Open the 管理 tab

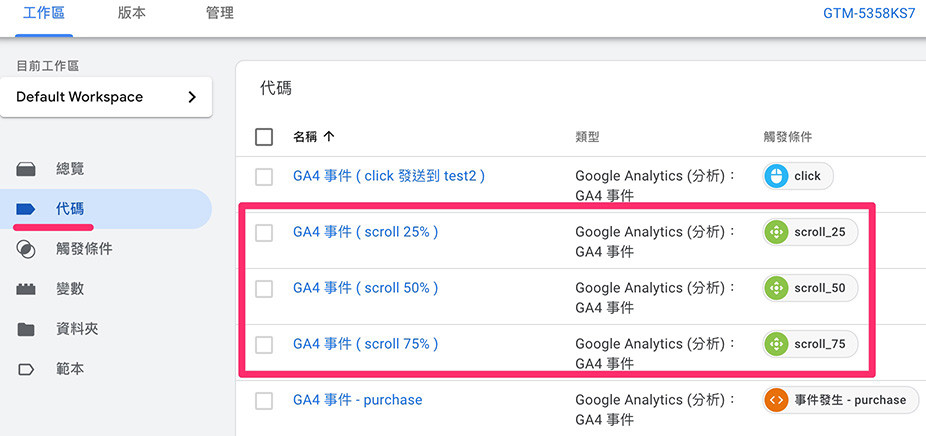[x=219, y=14]
